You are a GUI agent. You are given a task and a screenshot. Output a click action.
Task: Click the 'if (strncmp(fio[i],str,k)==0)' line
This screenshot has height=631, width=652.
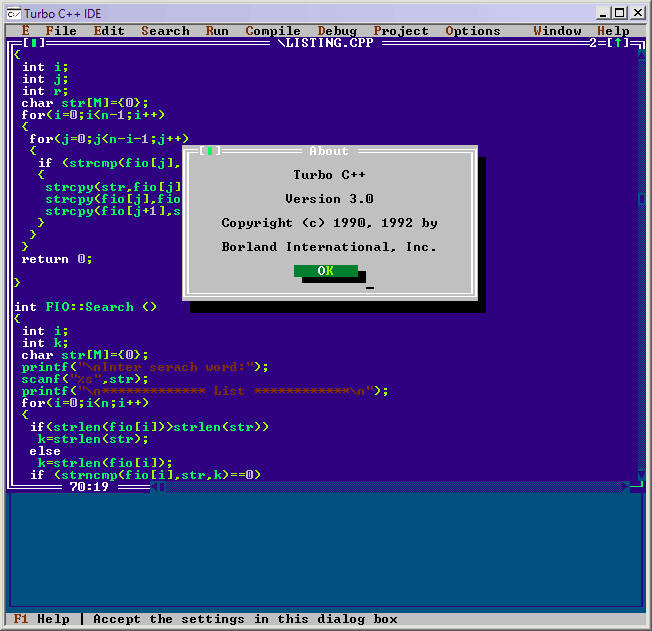click(x=145, y=475)
